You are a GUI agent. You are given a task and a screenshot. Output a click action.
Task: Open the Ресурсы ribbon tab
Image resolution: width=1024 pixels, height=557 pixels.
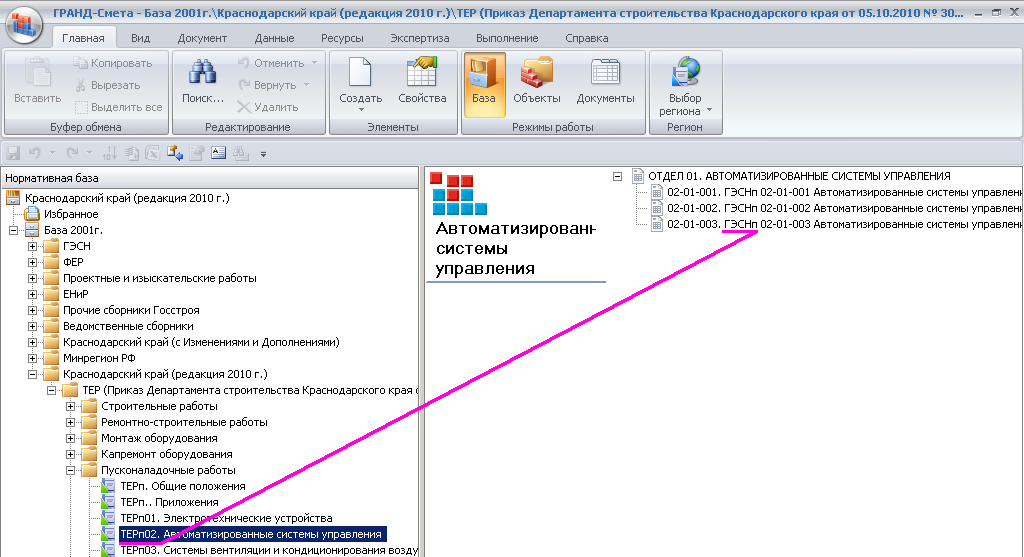click(x=342, y=38)
